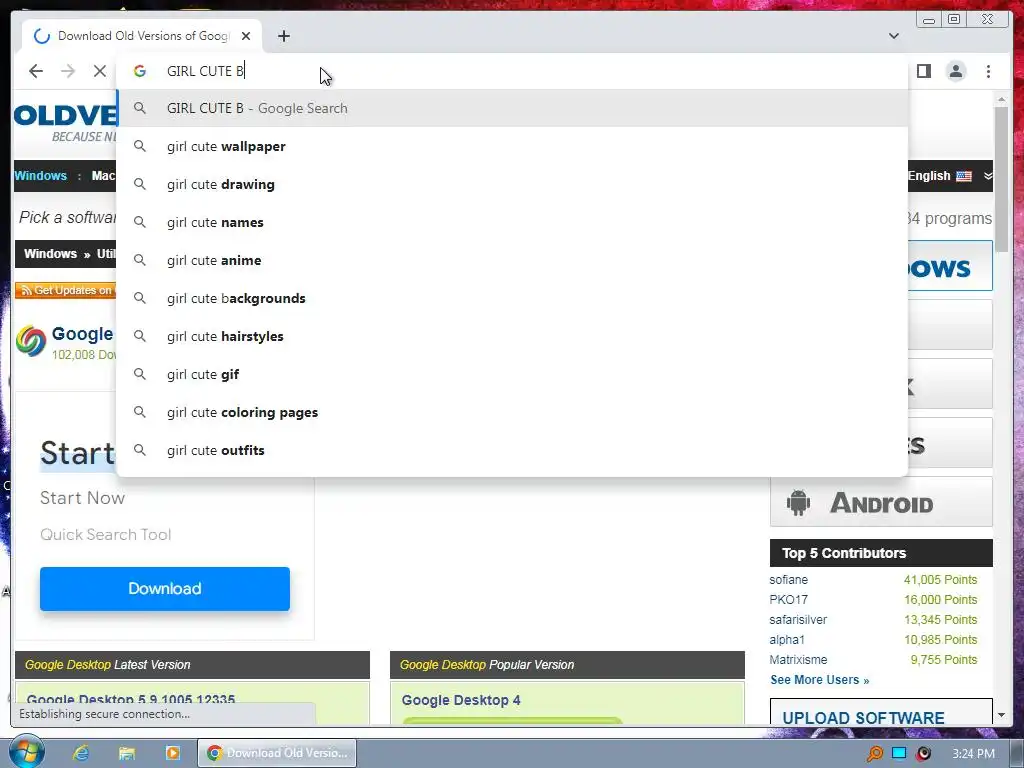Click the scrollbar up arrow
Viewport: 1024px width, 768px height.
click(1001, 99)
